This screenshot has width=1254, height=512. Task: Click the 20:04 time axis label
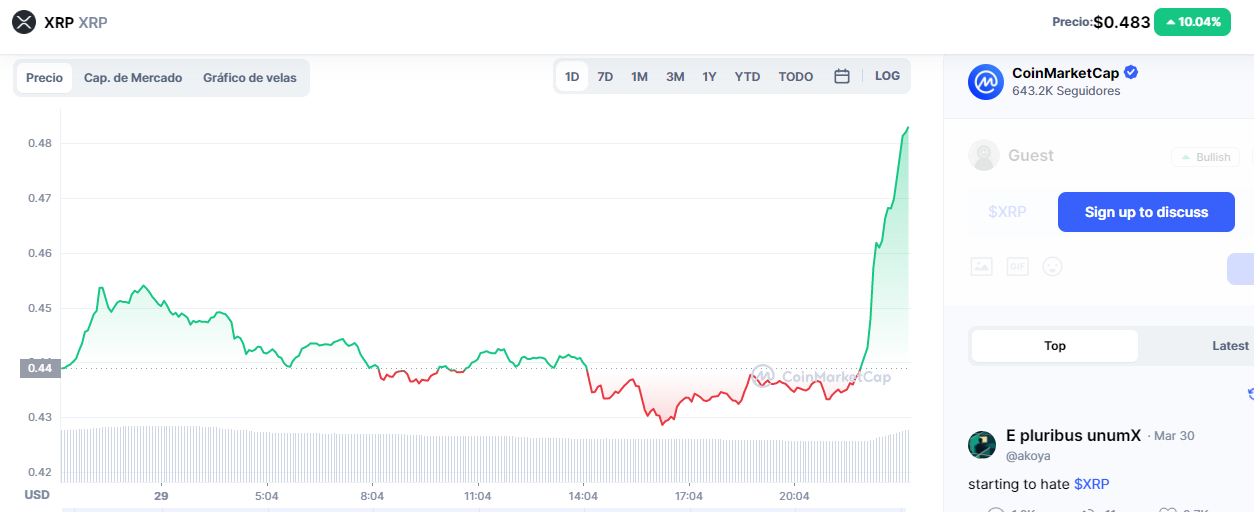click(794, 496)
